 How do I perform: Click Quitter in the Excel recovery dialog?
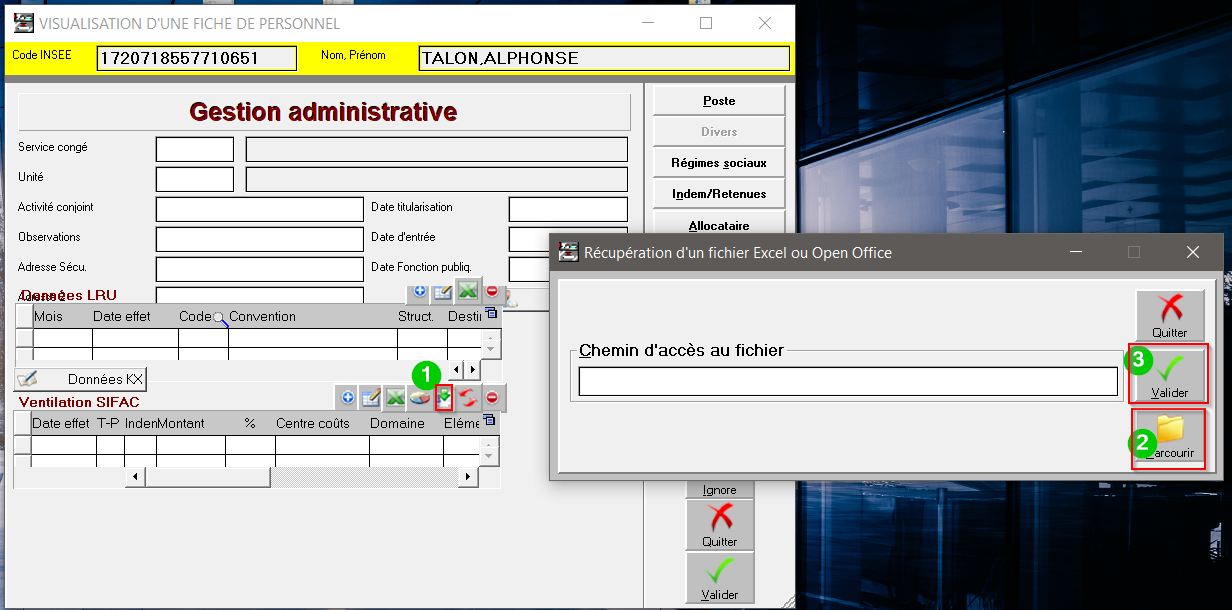click(1169, 315)
